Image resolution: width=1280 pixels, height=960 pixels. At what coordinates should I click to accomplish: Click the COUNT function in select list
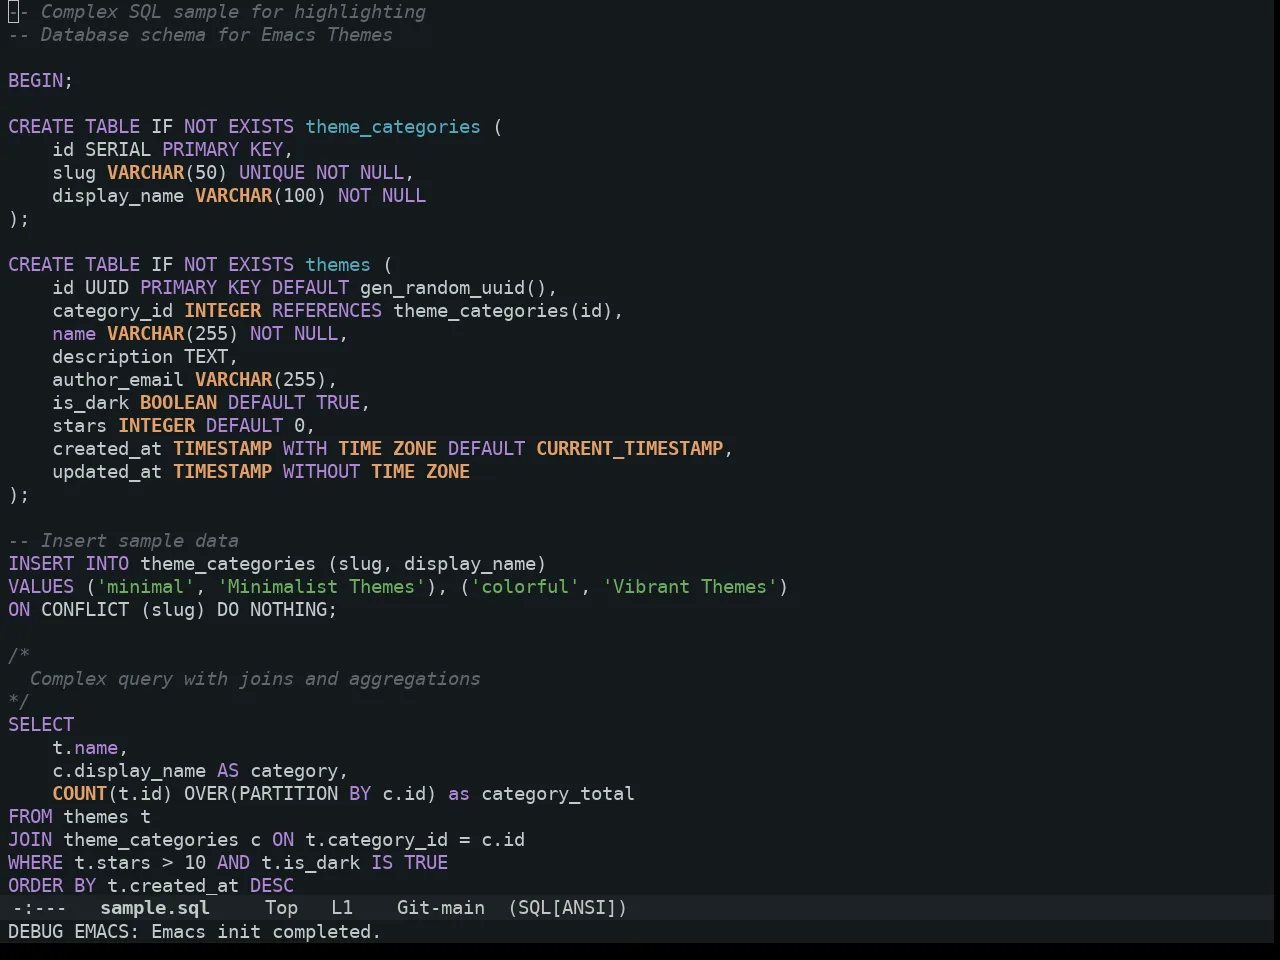[80, 794]
